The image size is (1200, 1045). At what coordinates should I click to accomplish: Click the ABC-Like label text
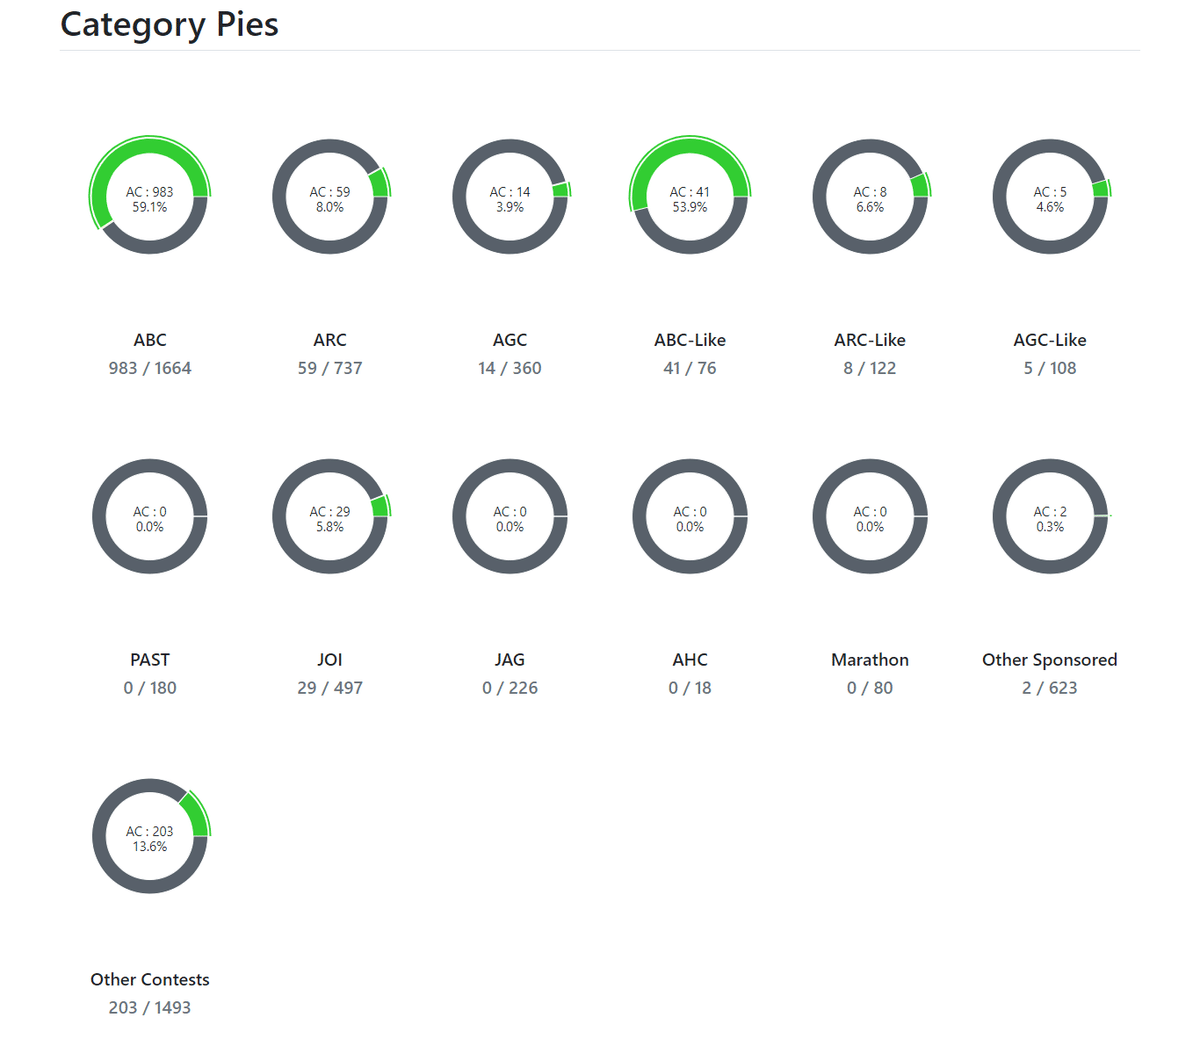[690, 340]
